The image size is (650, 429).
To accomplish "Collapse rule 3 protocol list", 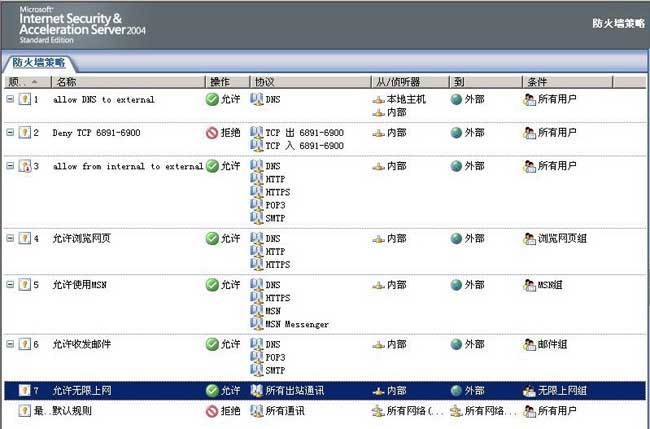I will [11, 166].
